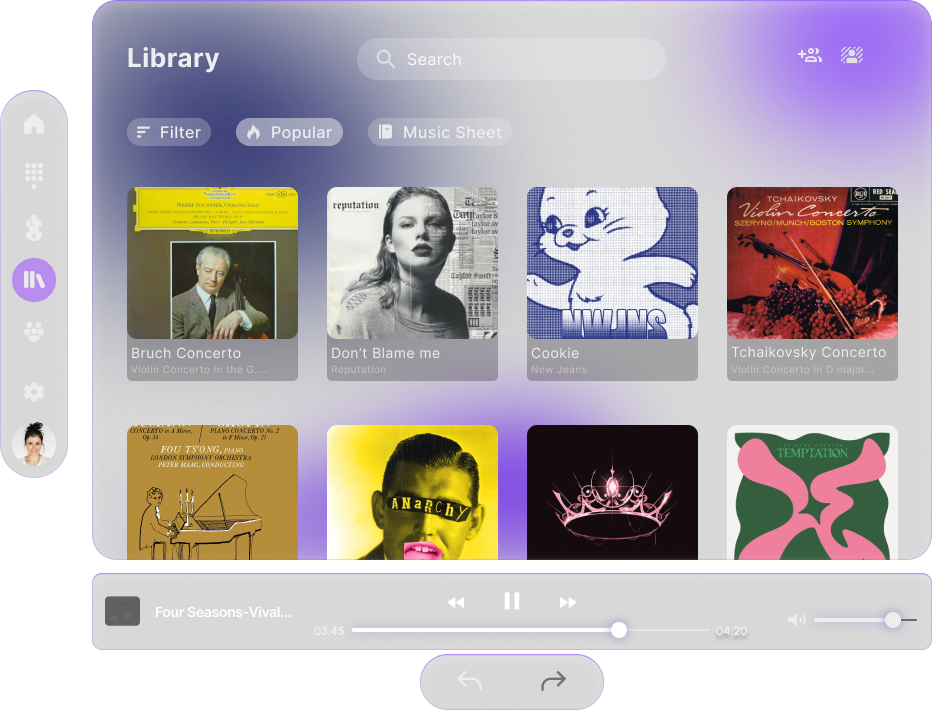The height and width of the screenshot is (710, 932).
Task: Open the dotted grid keypad icon
Action: (34, 175)
